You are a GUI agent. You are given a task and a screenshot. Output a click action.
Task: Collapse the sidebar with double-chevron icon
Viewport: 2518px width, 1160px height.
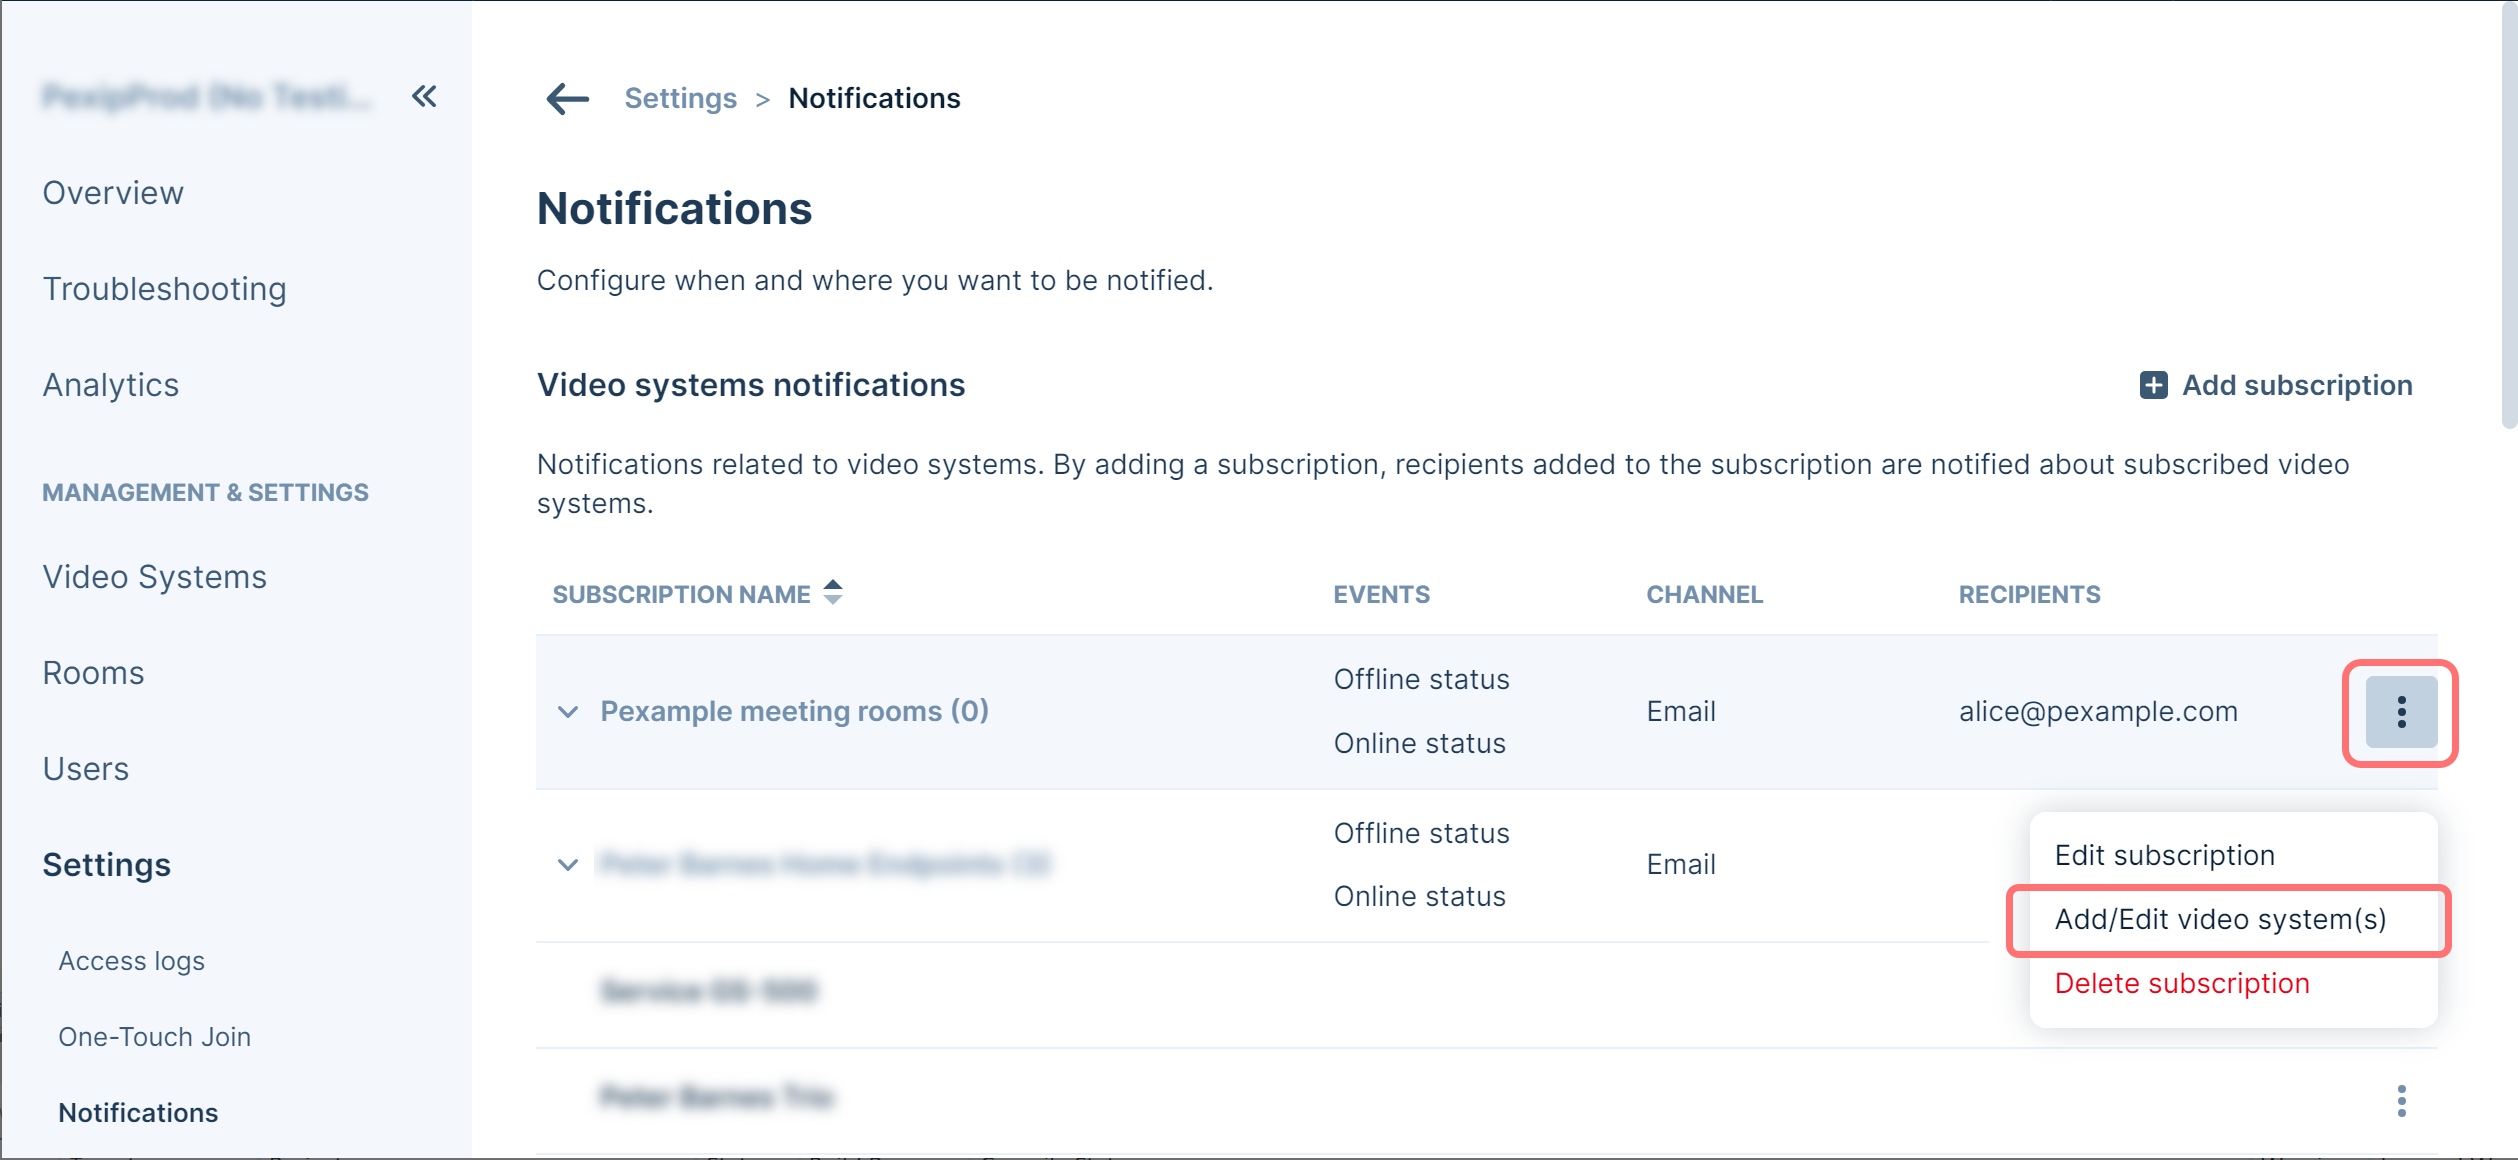tap(424, 97)
